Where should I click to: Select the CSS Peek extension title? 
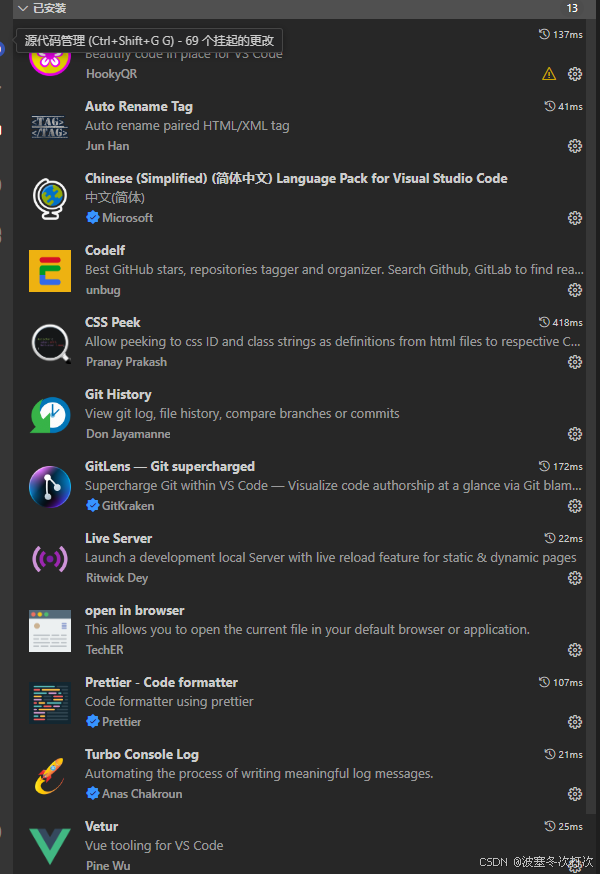[113, 322]
